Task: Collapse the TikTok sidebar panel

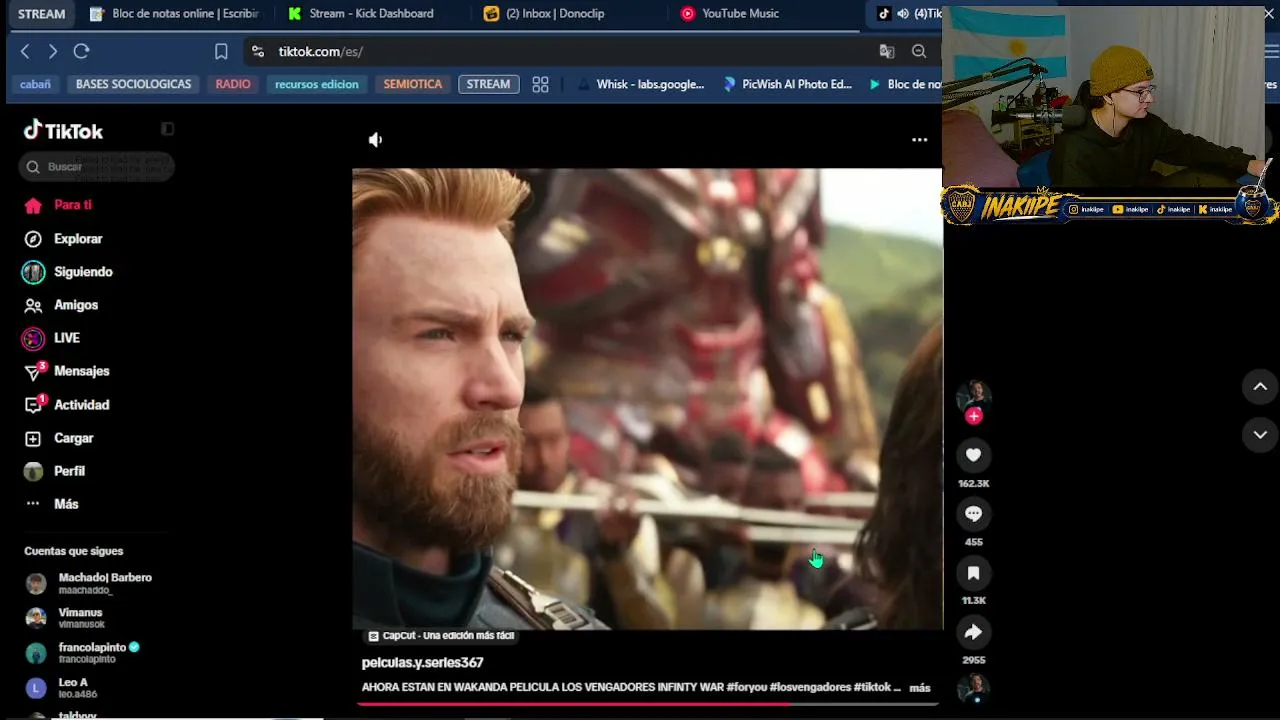Action: (x=167, y=129)
